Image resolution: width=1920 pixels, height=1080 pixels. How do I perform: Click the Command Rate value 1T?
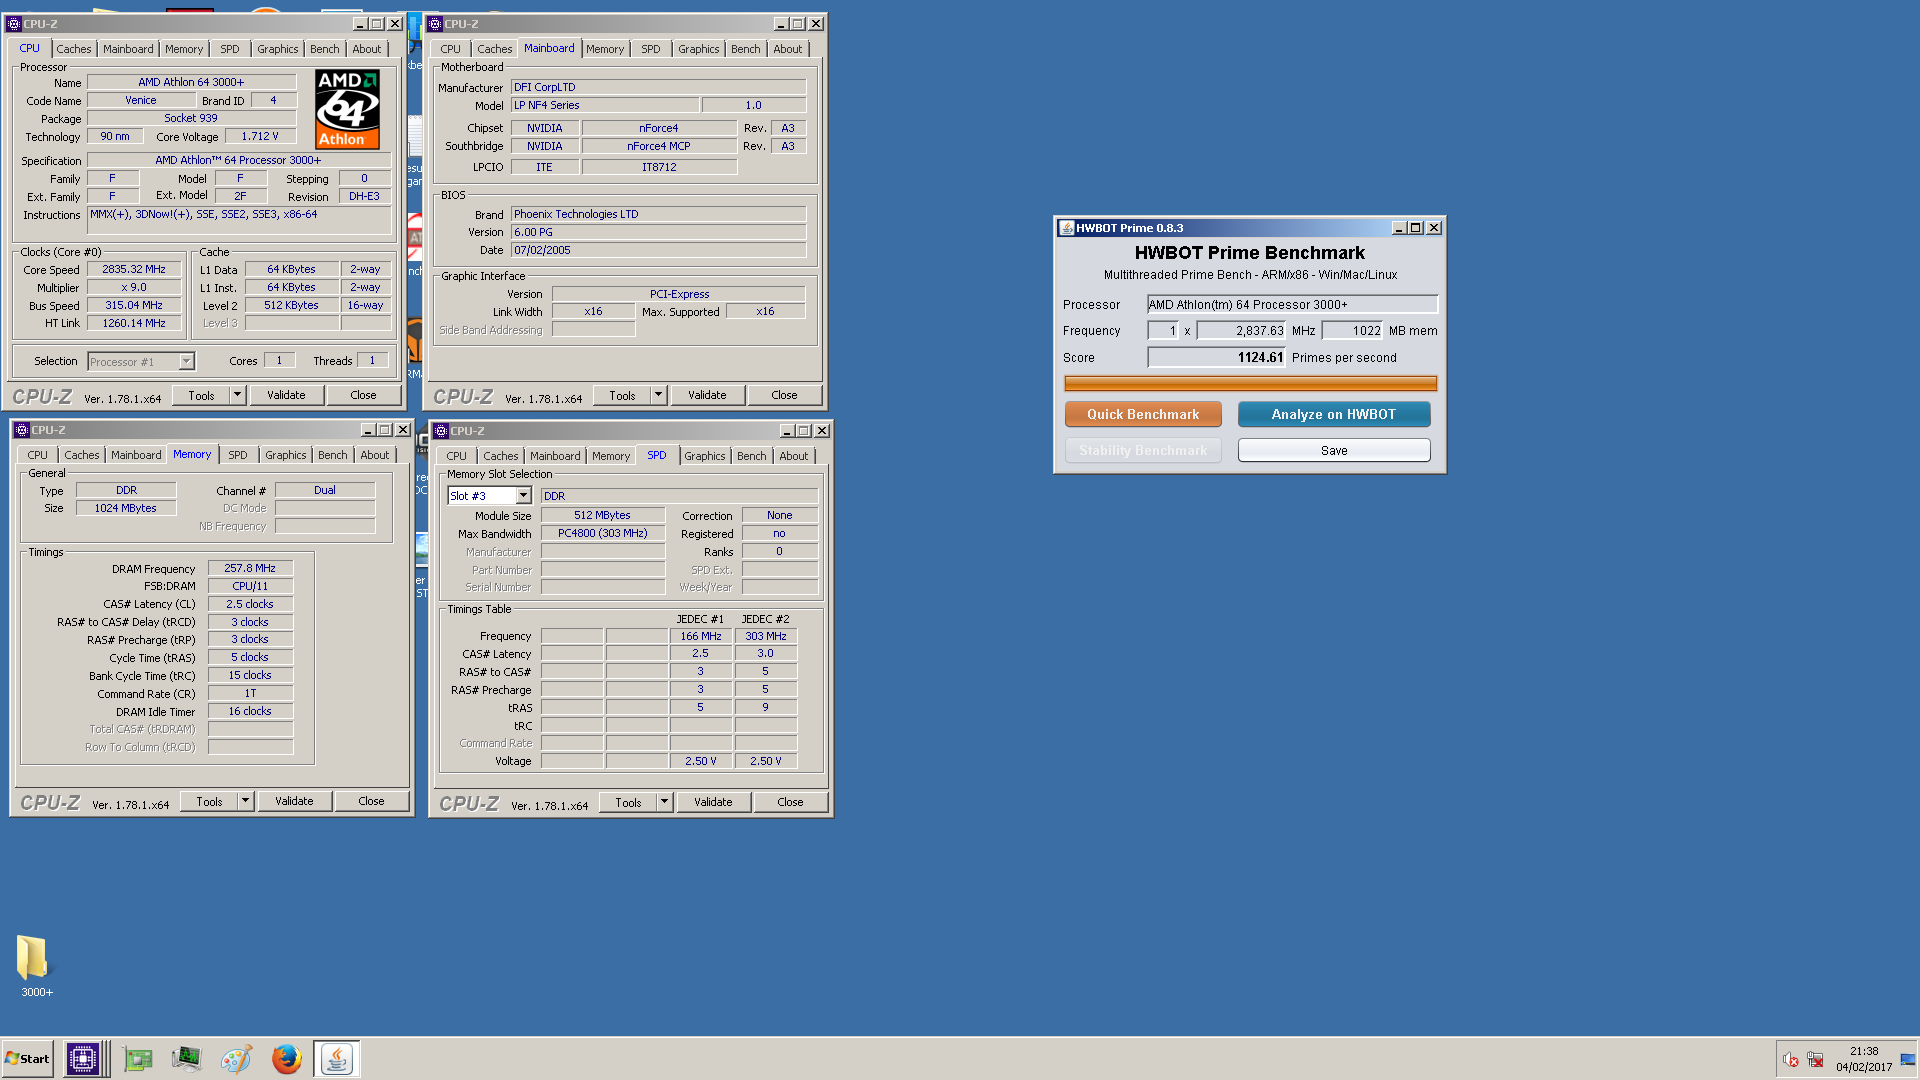250,693
